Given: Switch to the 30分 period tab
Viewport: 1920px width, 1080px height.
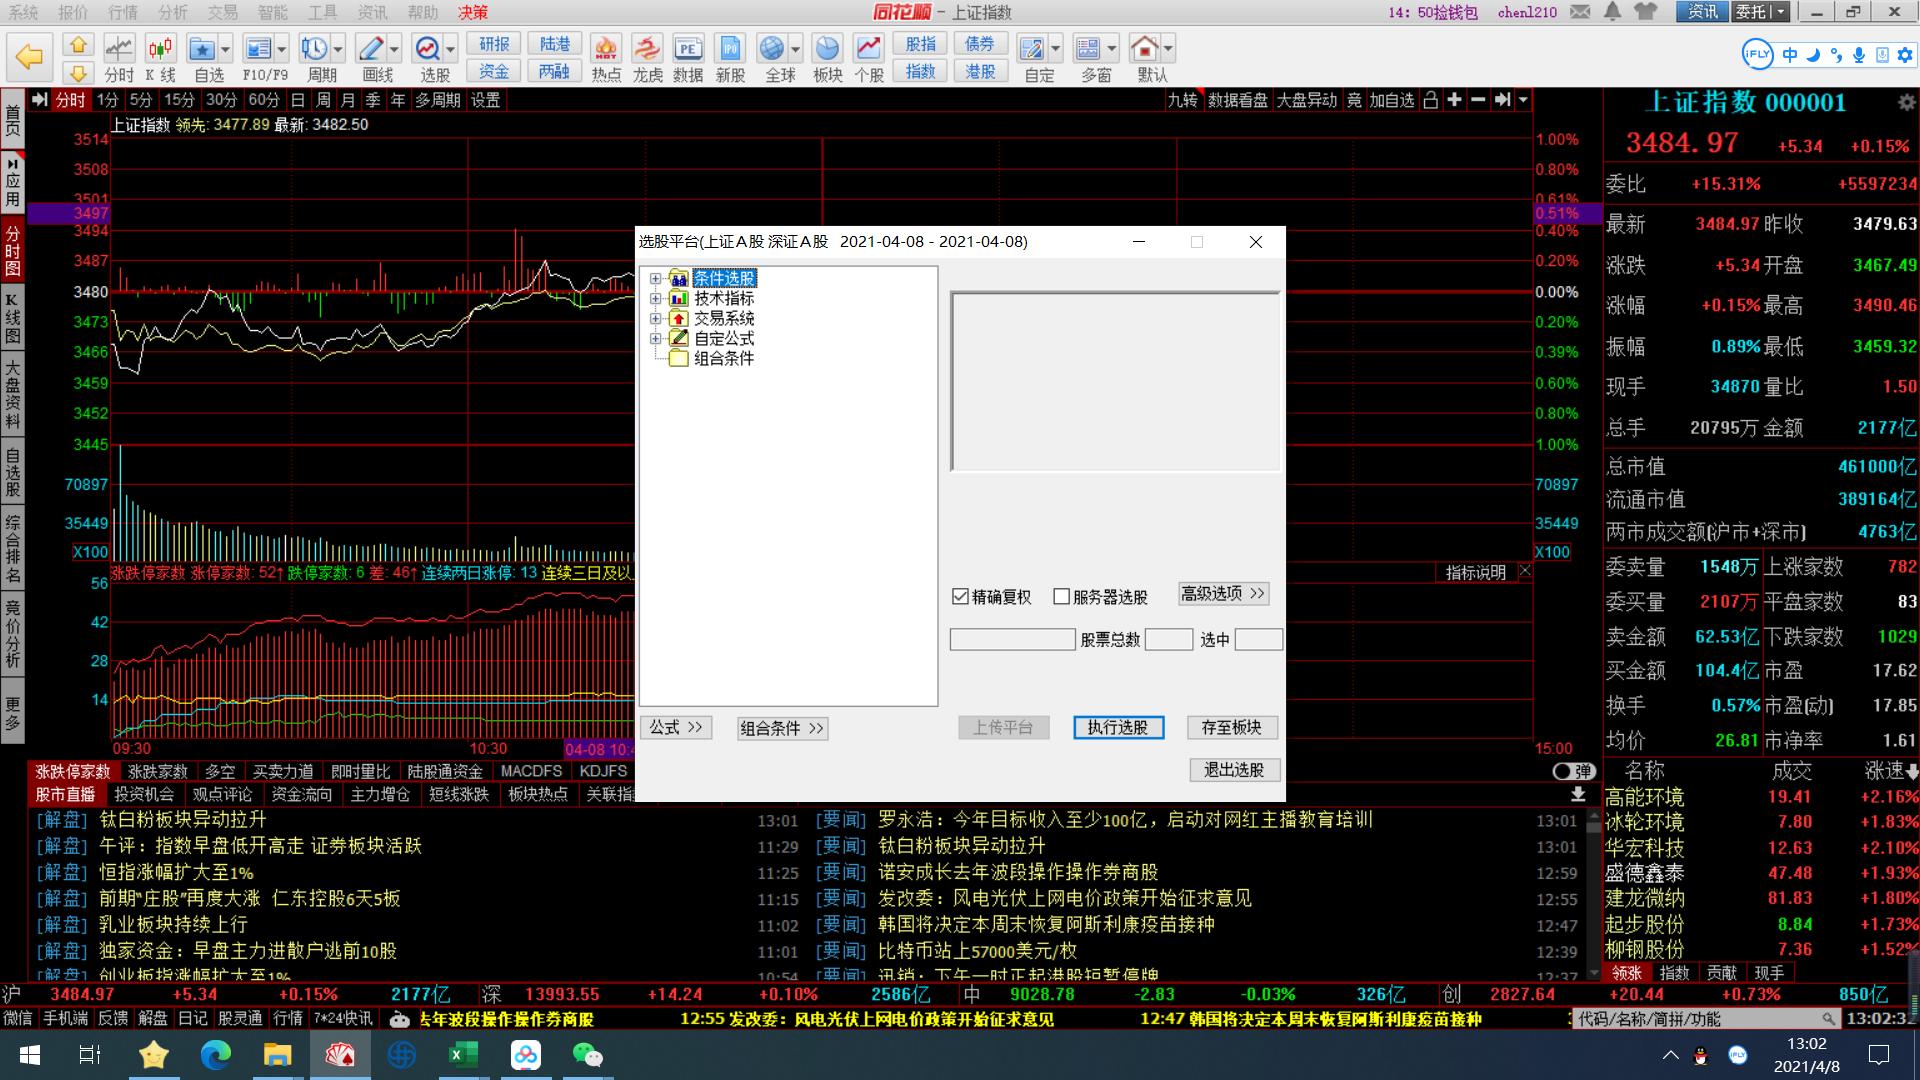Looking at the screenshot, I should [x=221, y=100].
